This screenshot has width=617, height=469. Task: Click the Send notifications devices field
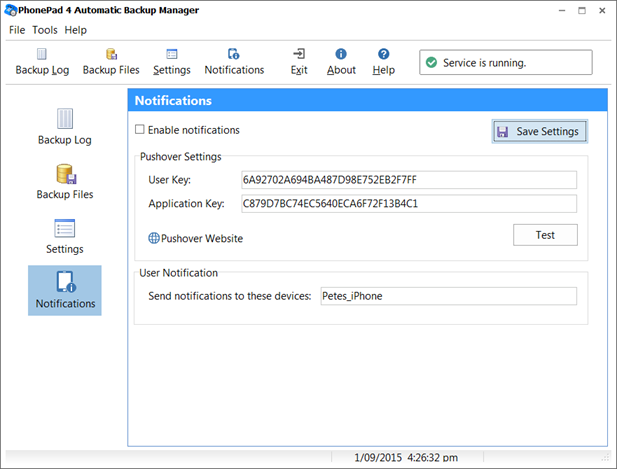tap(449, 296)
